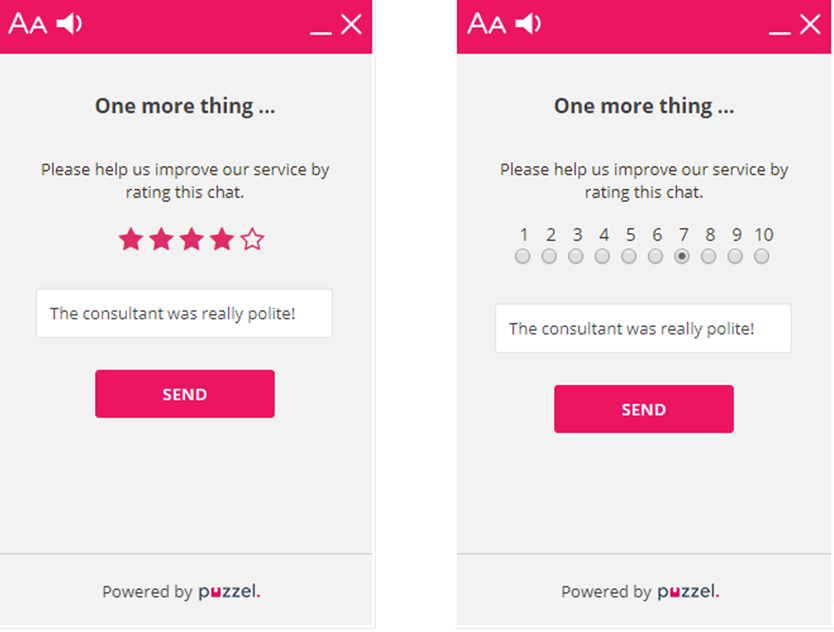Select the second star rating

point(161,239)
